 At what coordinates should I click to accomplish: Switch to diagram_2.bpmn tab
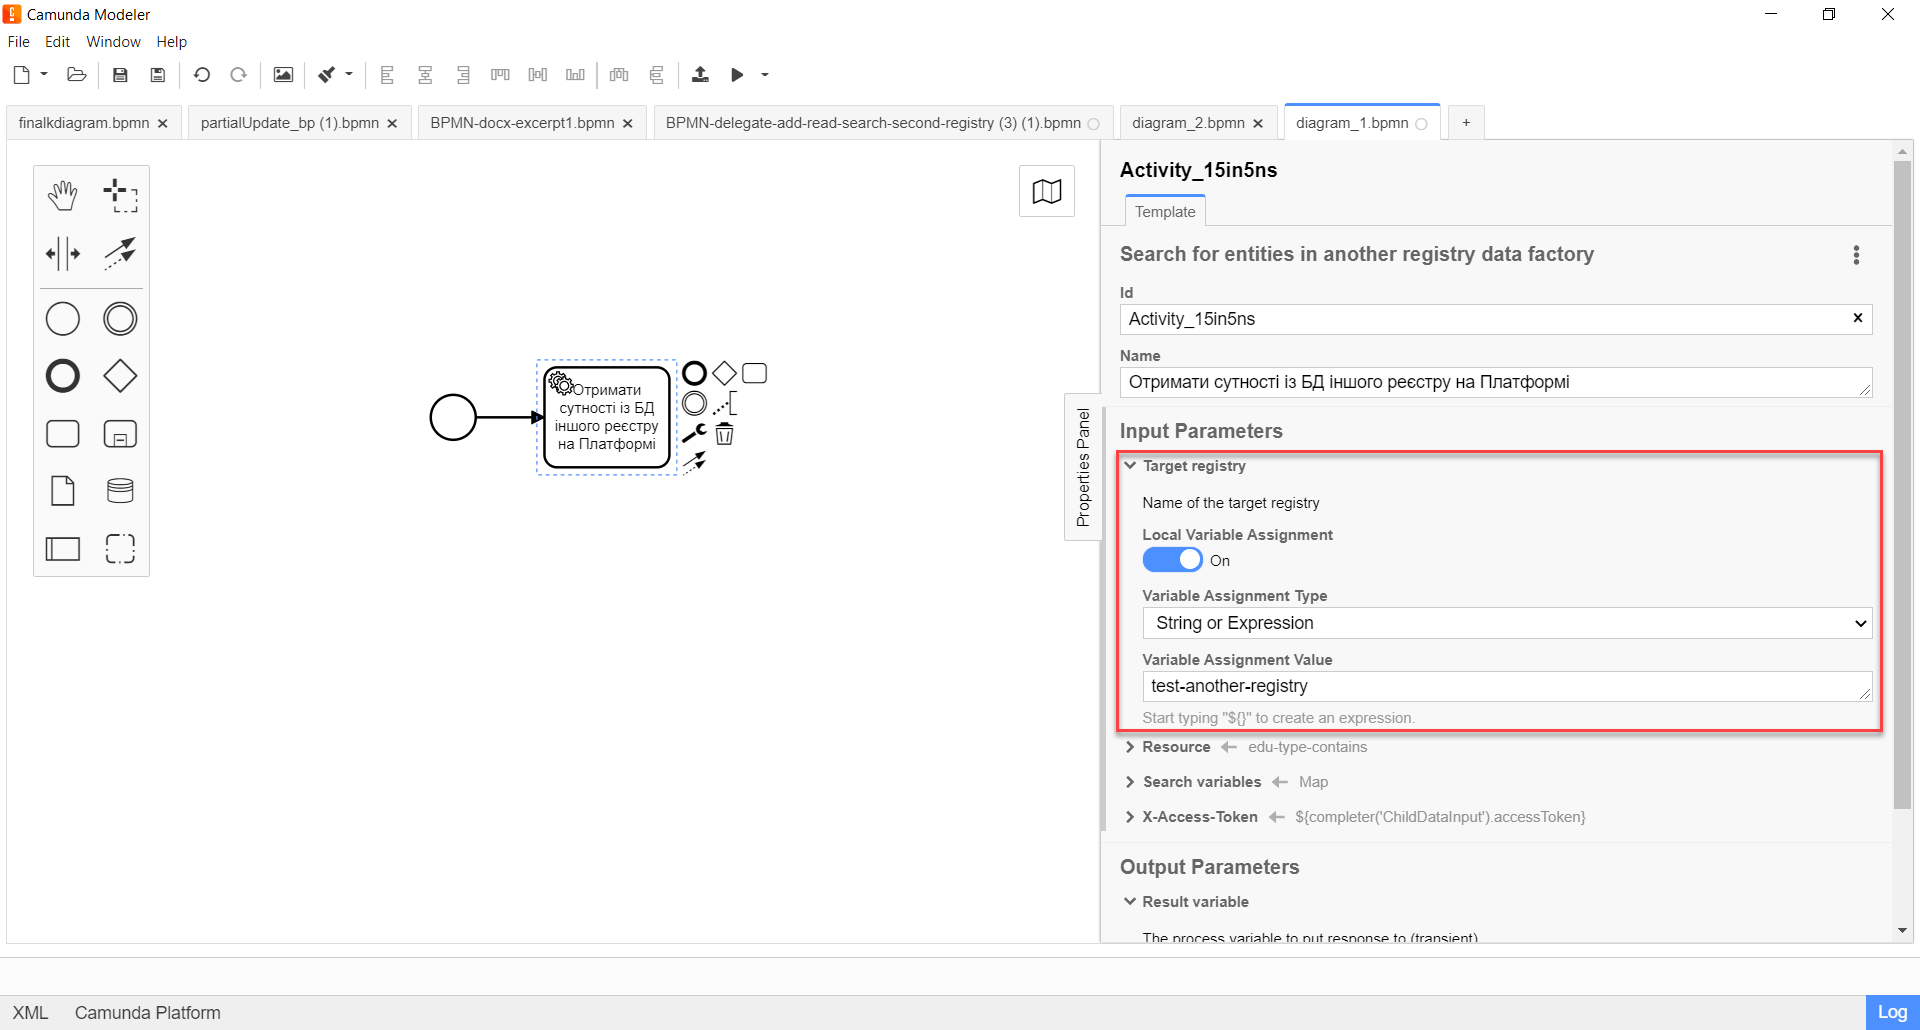click(1188, 123)
